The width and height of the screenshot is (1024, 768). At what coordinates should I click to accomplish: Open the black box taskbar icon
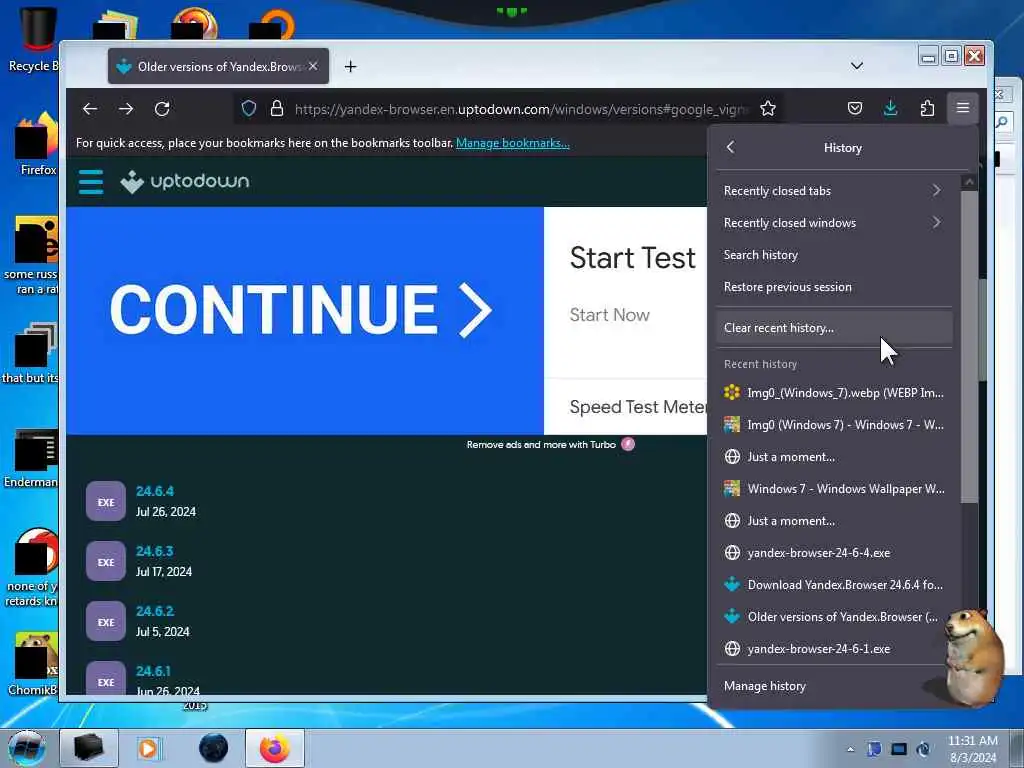(x=89, y=748)
